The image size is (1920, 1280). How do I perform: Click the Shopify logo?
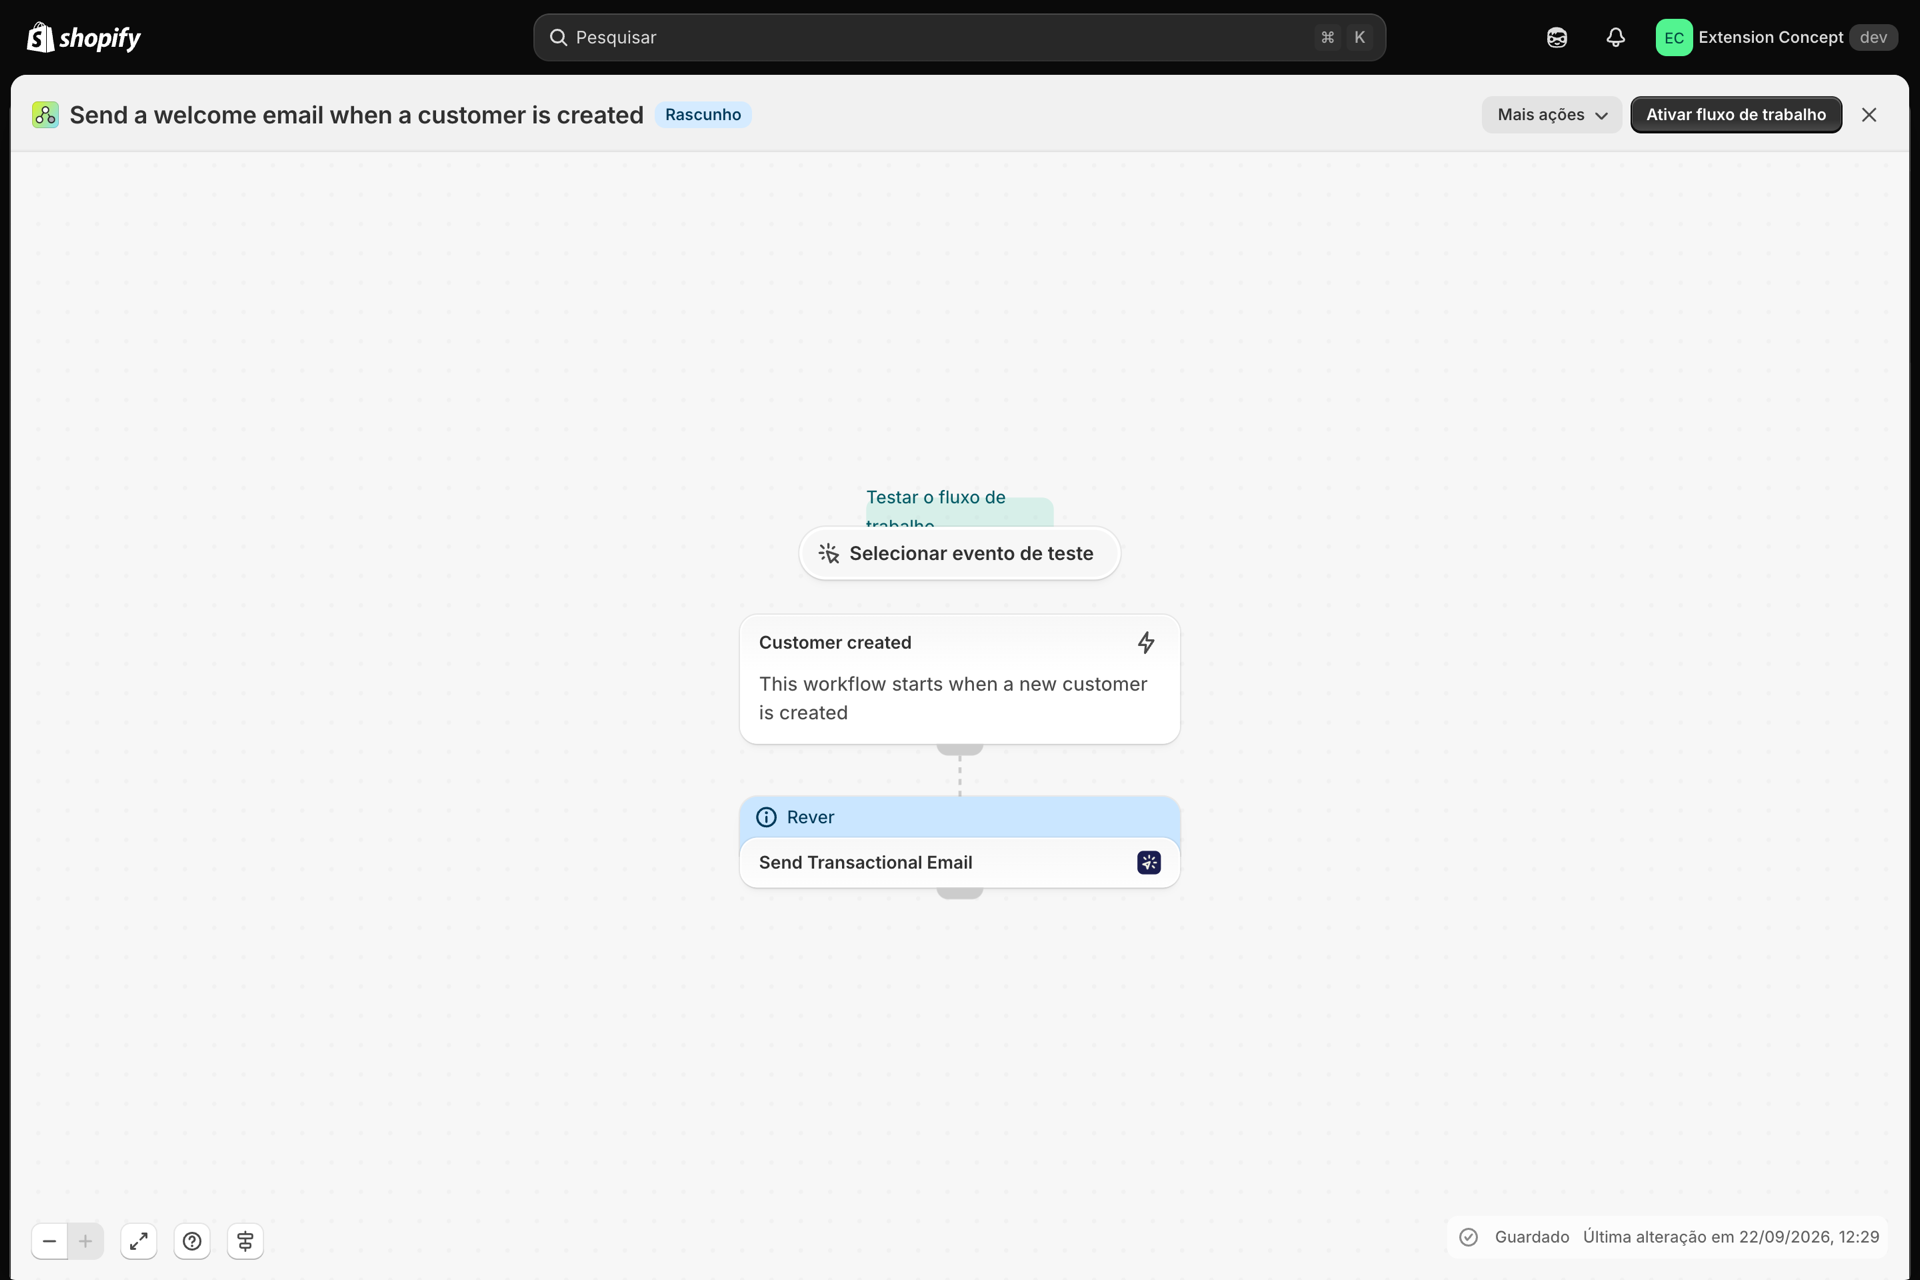[84, 38]
